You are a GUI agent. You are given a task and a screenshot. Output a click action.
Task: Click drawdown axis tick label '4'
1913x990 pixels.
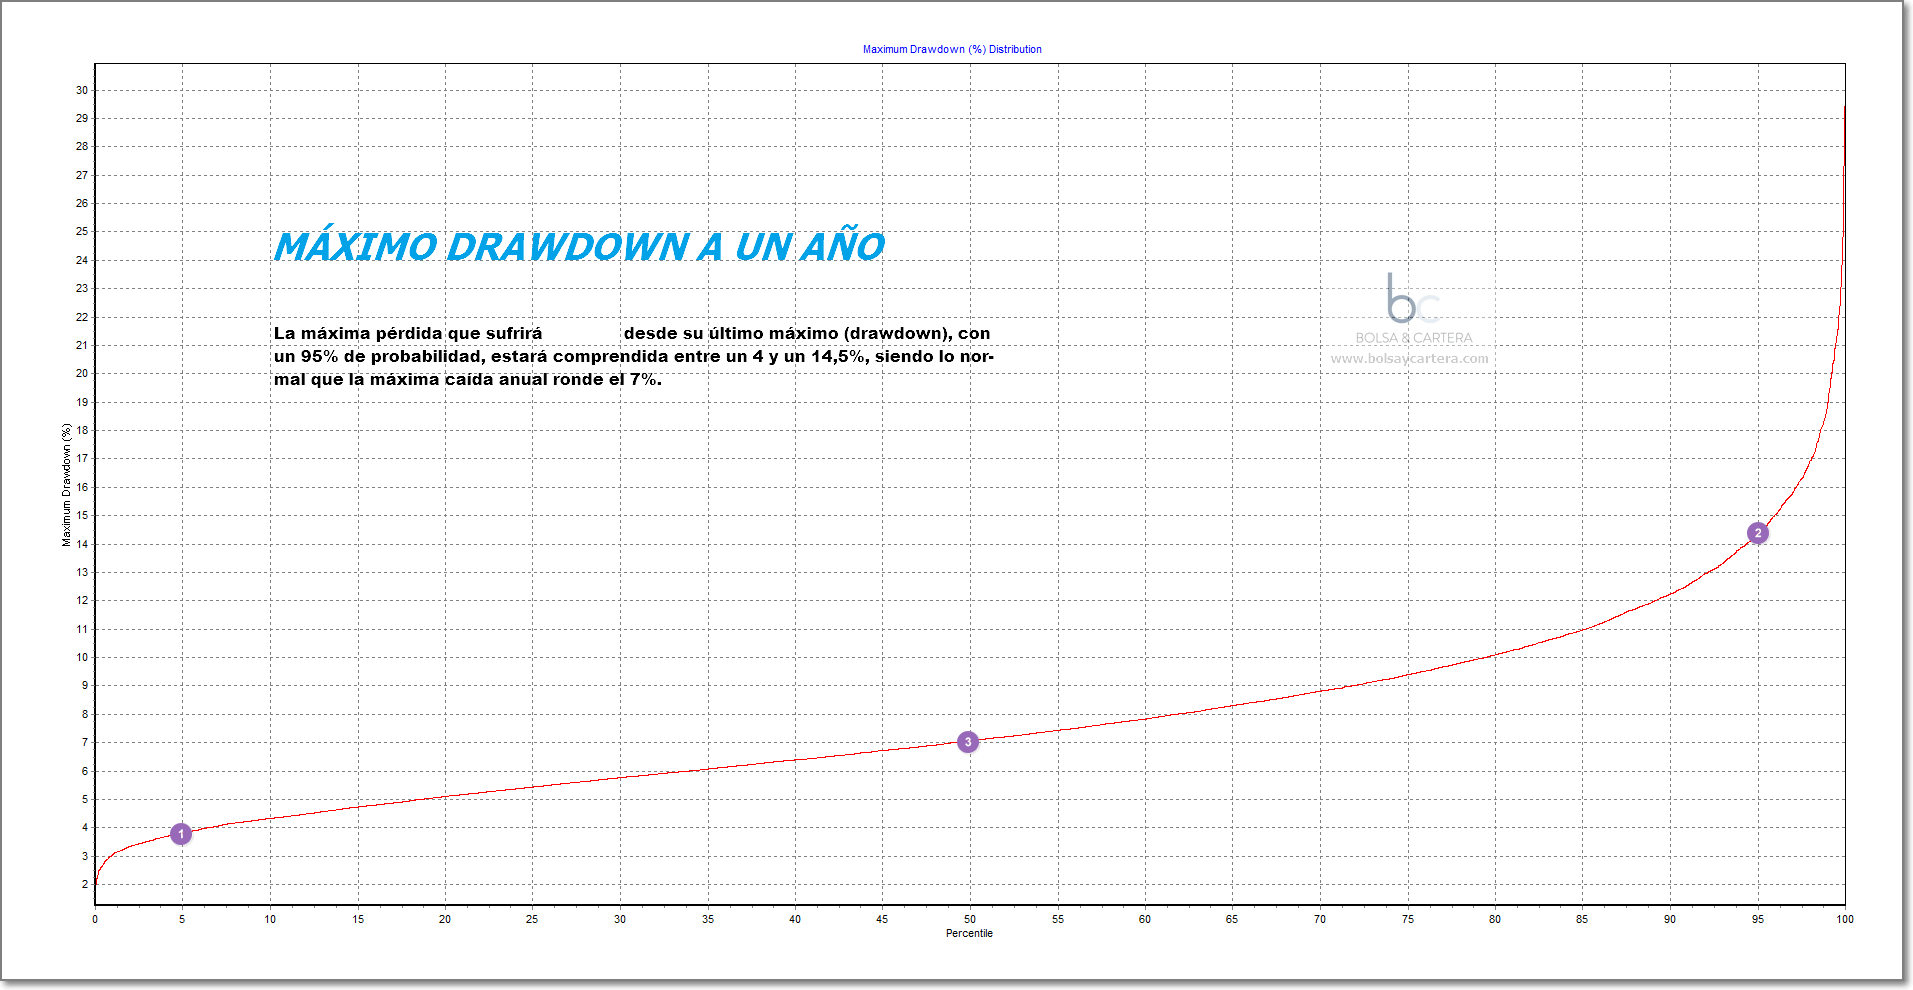click(85, 827)
